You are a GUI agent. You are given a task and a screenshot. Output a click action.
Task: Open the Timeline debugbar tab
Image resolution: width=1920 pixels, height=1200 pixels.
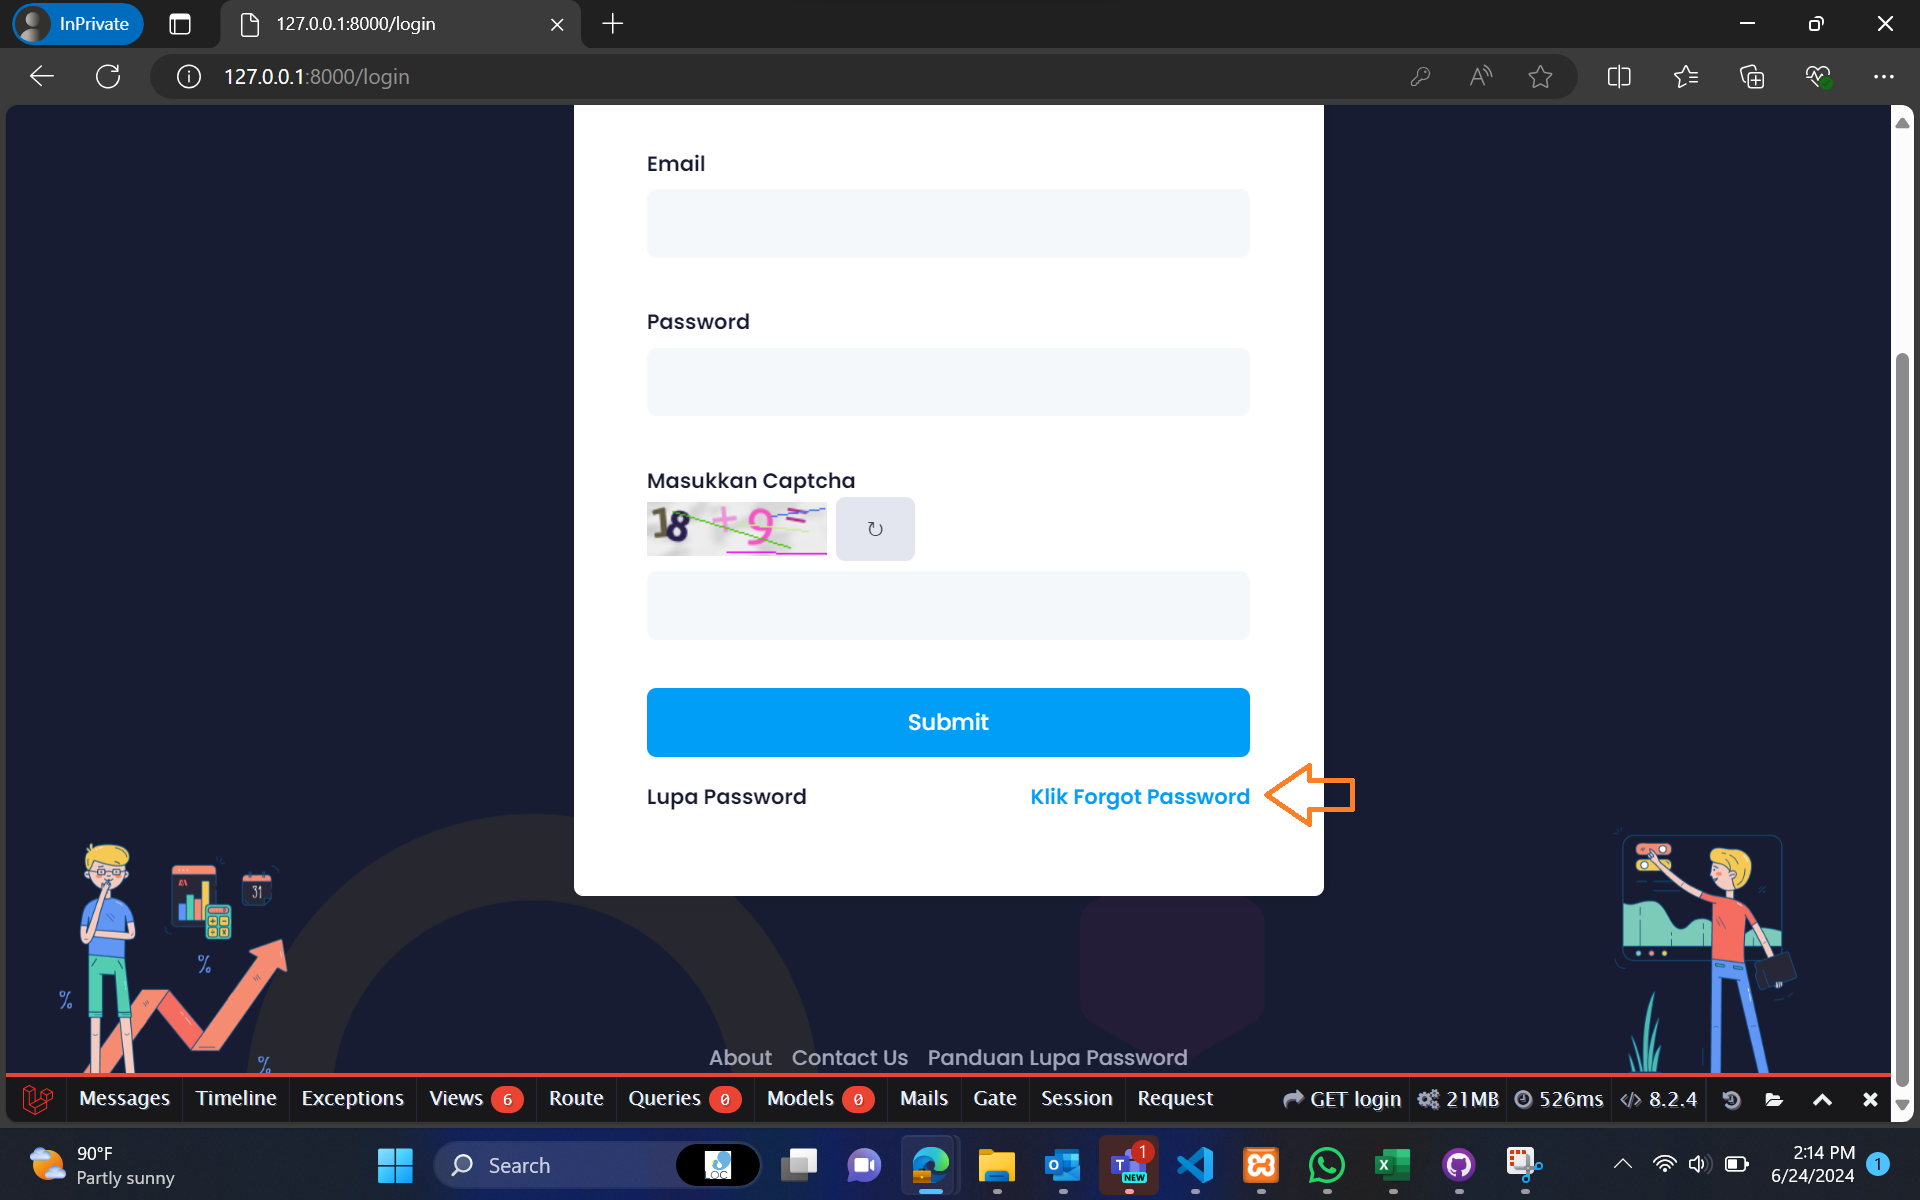pyautogui.click(x=236, y=1099)
